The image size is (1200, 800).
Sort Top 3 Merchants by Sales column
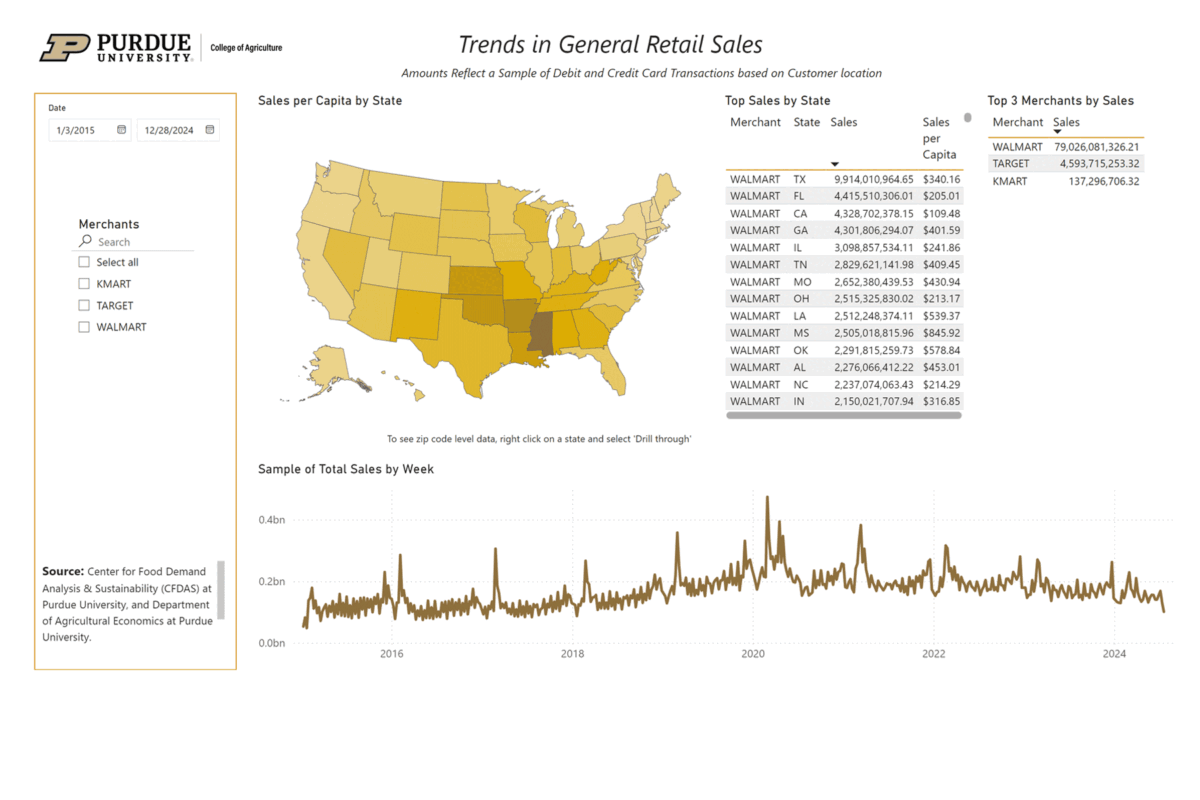coord(1066,122)
